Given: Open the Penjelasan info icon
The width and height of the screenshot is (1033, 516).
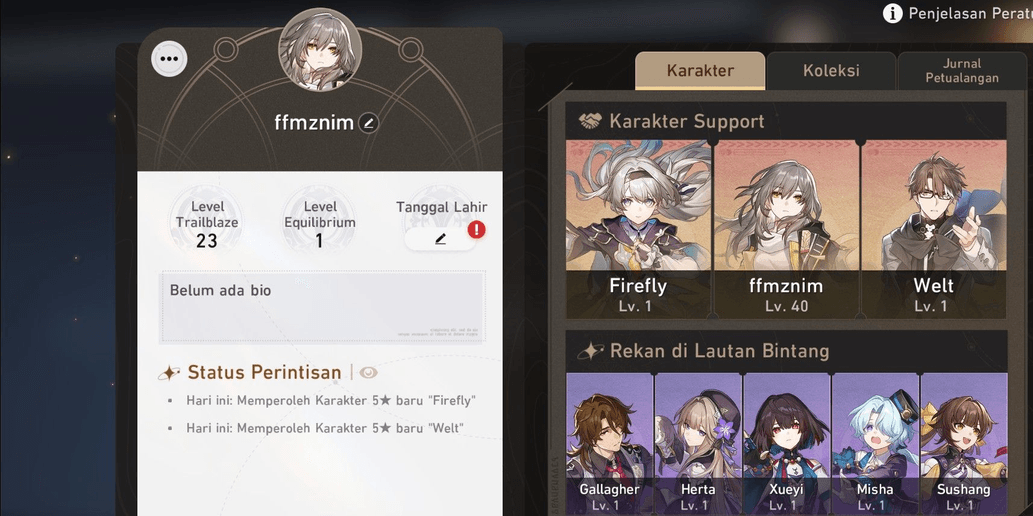Looking at the screenshot, I should click(892, 13).
